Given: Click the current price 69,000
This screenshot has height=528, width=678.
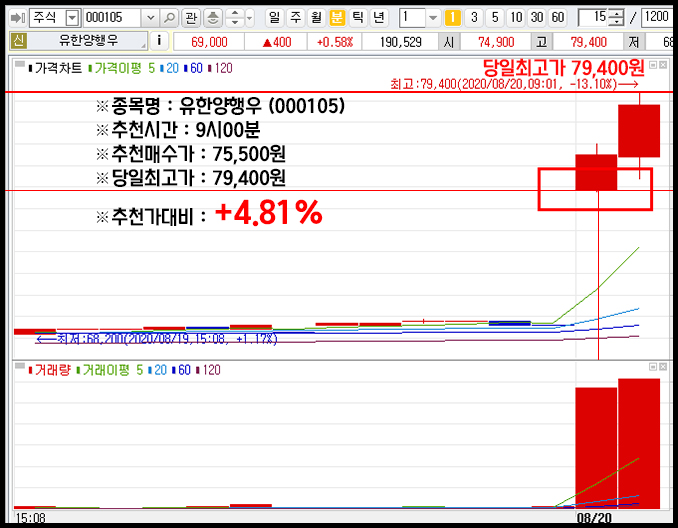Looking at the screenshot, I should click(x=209, y=42).
